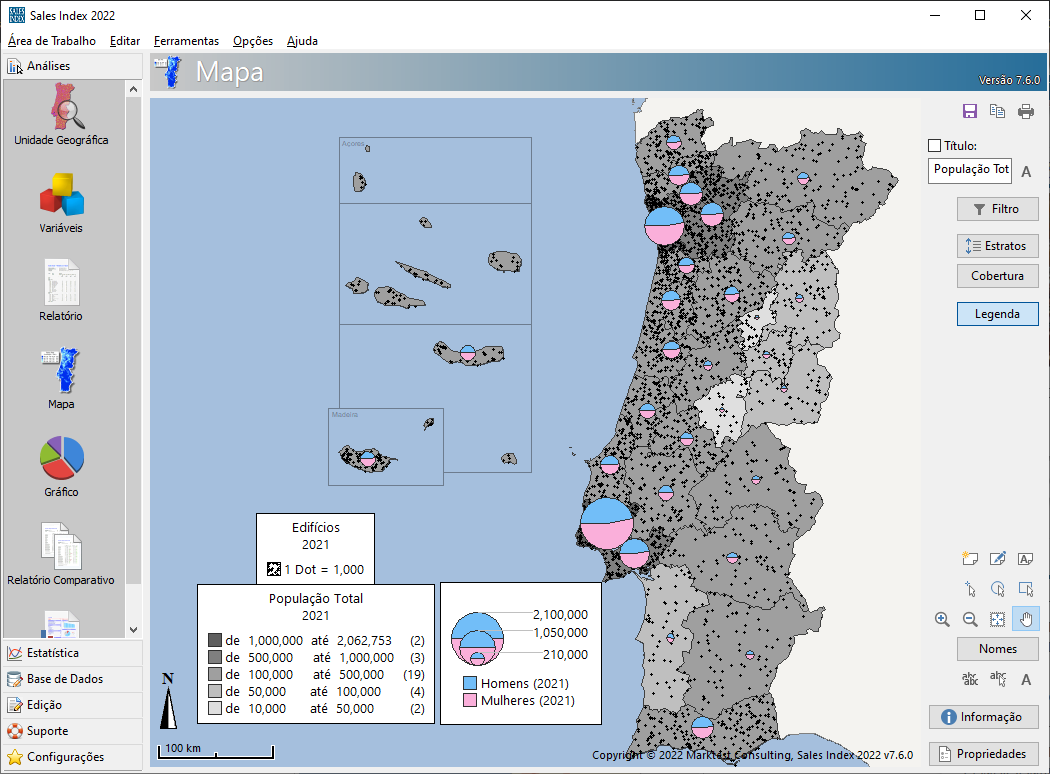Click the print map icon

[x=1026, y=112]
